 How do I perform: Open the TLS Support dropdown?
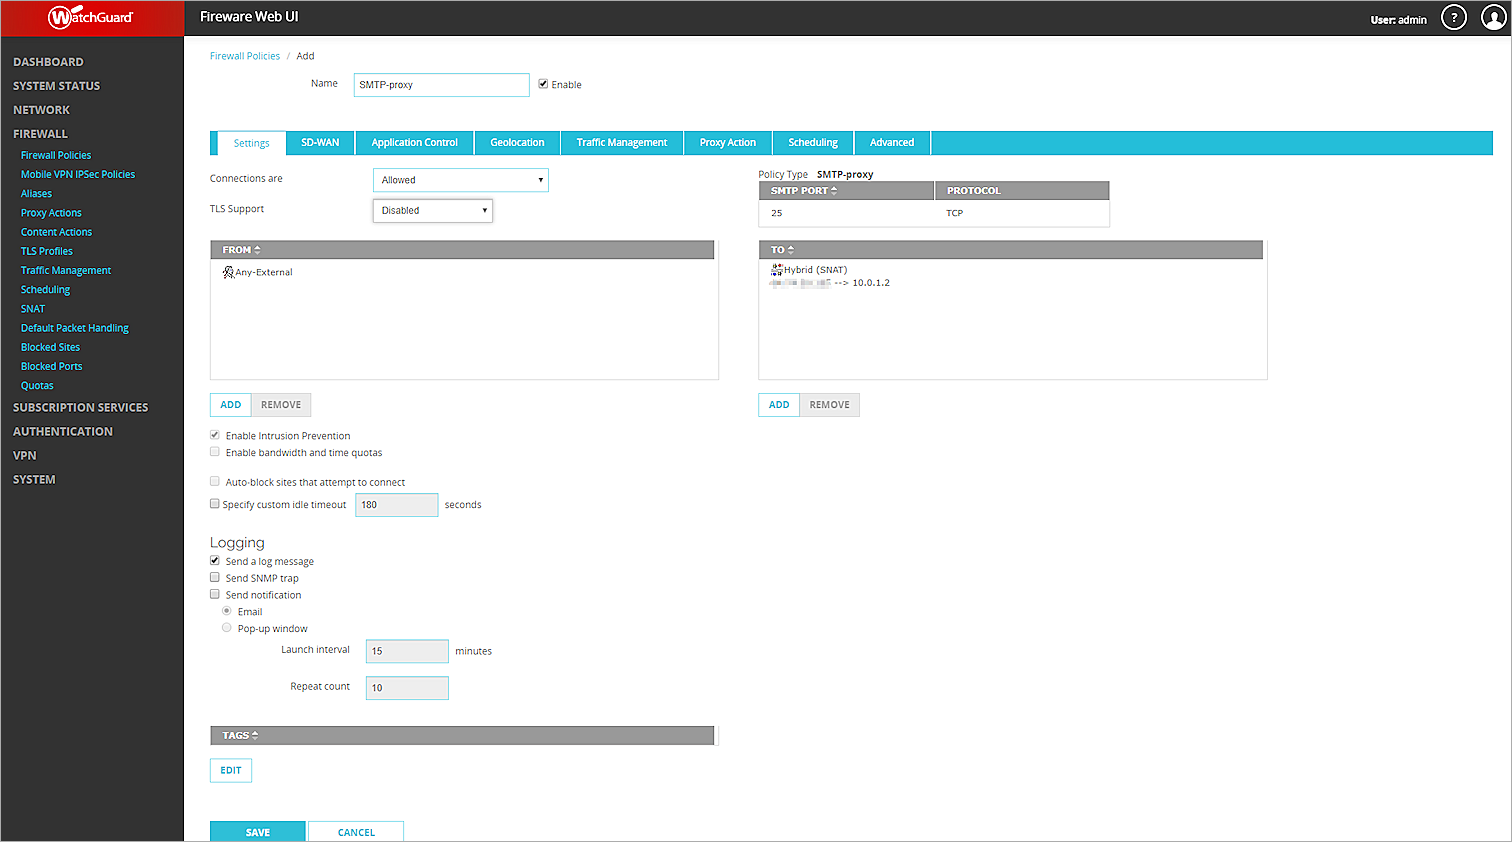pos(432,210)
